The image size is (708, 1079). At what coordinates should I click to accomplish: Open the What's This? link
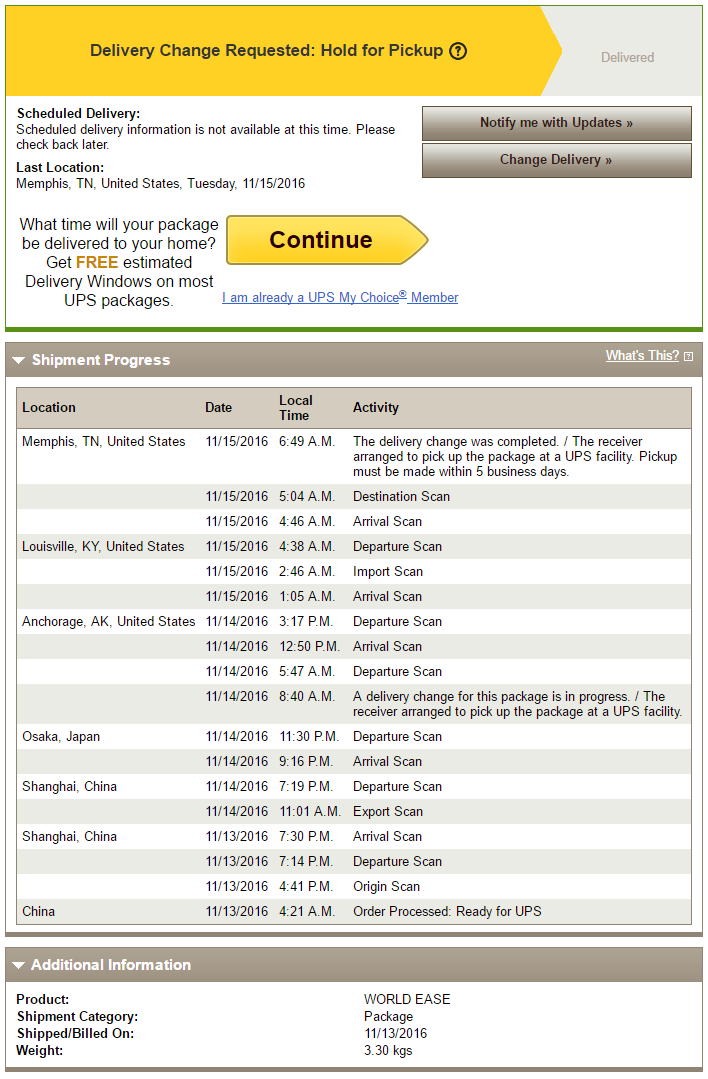tap(642, 356)
